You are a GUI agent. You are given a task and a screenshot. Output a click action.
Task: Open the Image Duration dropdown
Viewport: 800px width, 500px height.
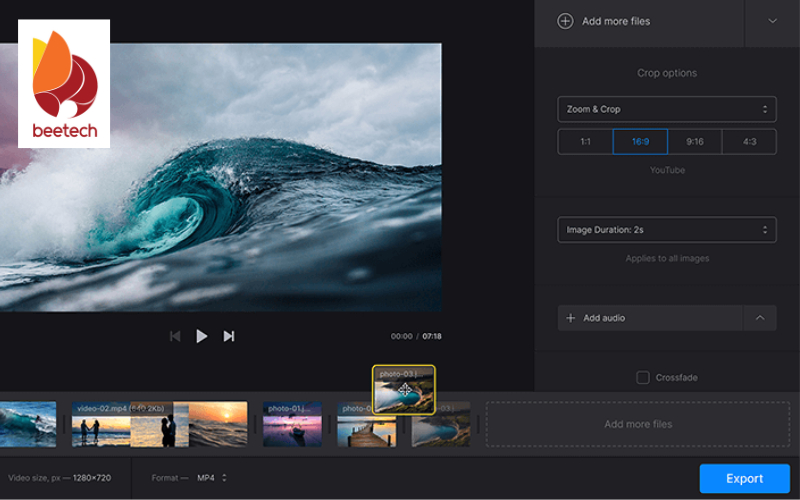click(667, 230)
